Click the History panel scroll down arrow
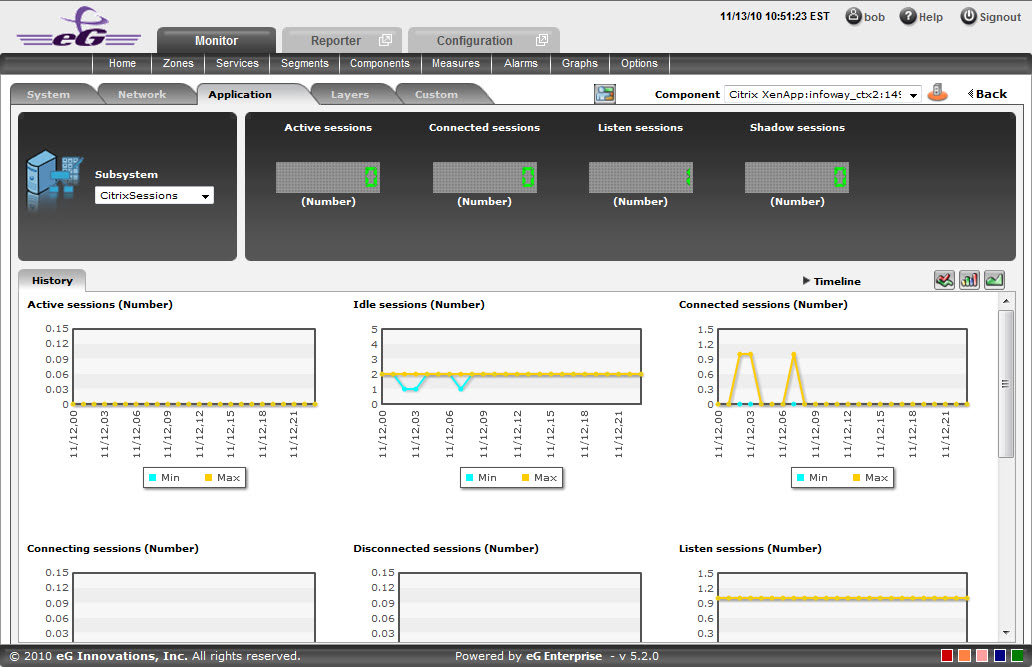1032x667 pixels. [x=1006, y=632]
